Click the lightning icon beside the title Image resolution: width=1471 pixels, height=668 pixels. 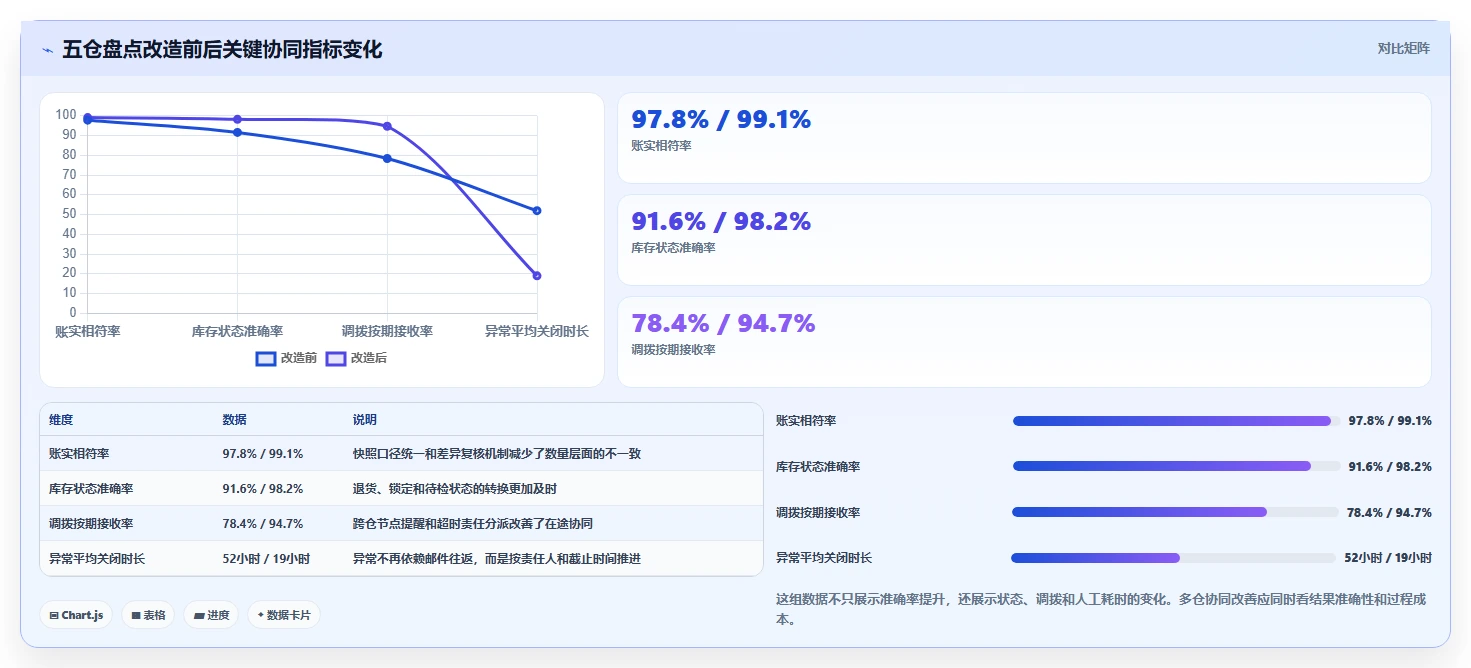point(47,50)
